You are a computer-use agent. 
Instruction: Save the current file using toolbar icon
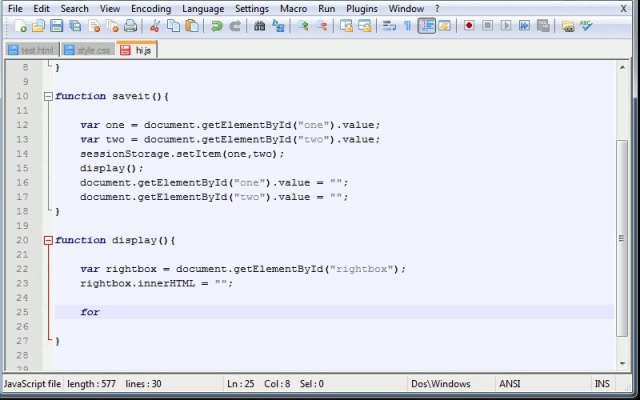(x=56, y=26)
